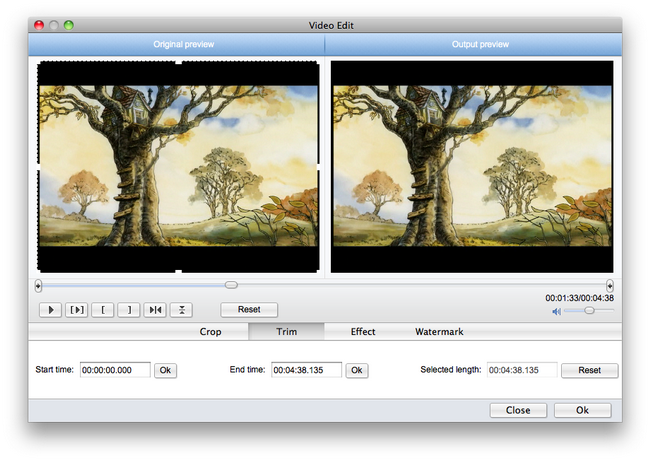Switch to the Crop tab
This screenshot has width=650, height=461.
click(210, 332)
